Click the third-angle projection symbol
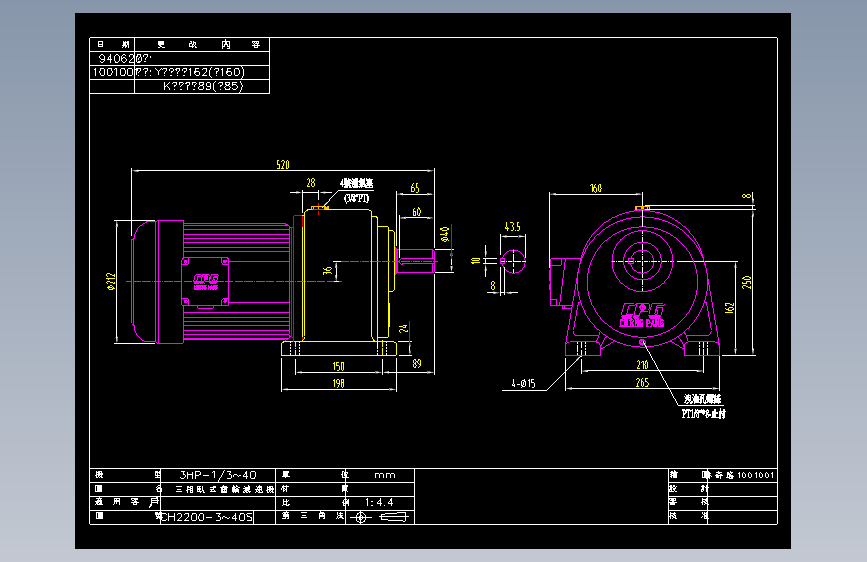This screenshot has height=562, width=867. (x=380, y=517)
